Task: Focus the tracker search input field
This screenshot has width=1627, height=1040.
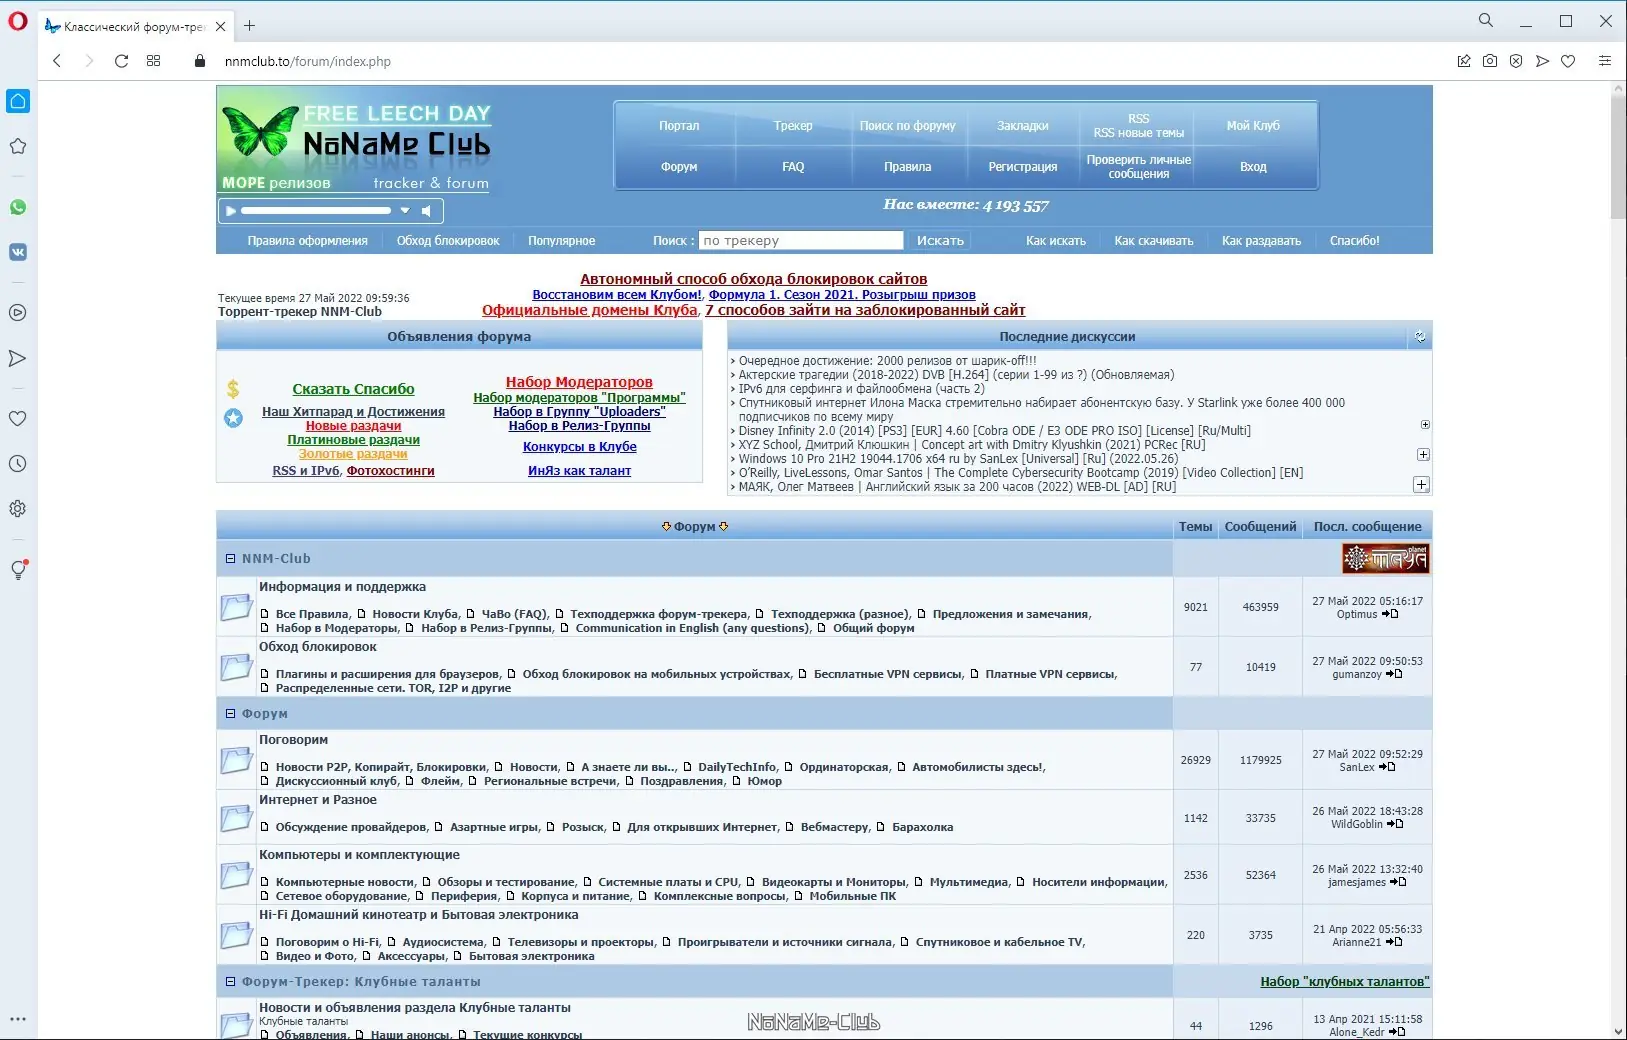Action: tap(801, 241)
